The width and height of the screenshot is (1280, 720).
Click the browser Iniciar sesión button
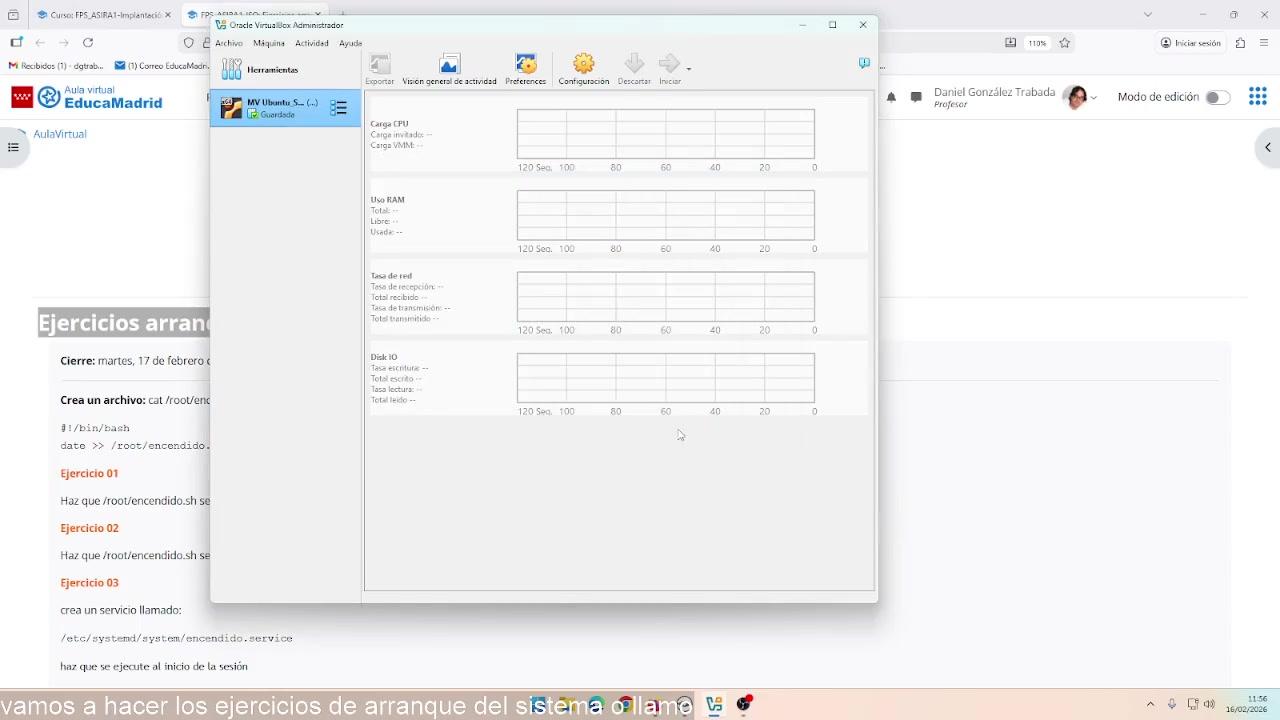[x=1191, y=43]
